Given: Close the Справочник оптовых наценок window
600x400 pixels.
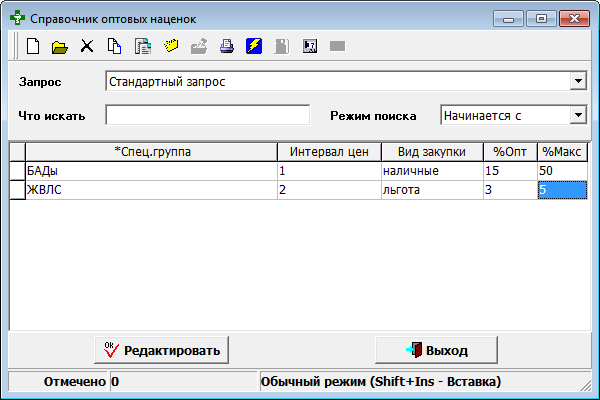Looking at the screenshot, I should pyautogui.click(x=574, y=18).
